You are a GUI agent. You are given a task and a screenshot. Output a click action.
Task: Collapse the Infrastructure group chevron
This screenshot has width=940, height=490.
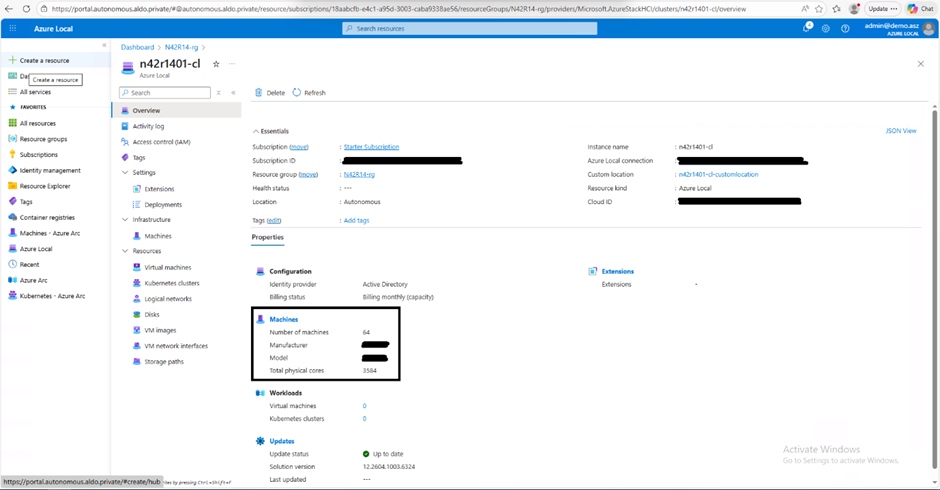point(125,220)
